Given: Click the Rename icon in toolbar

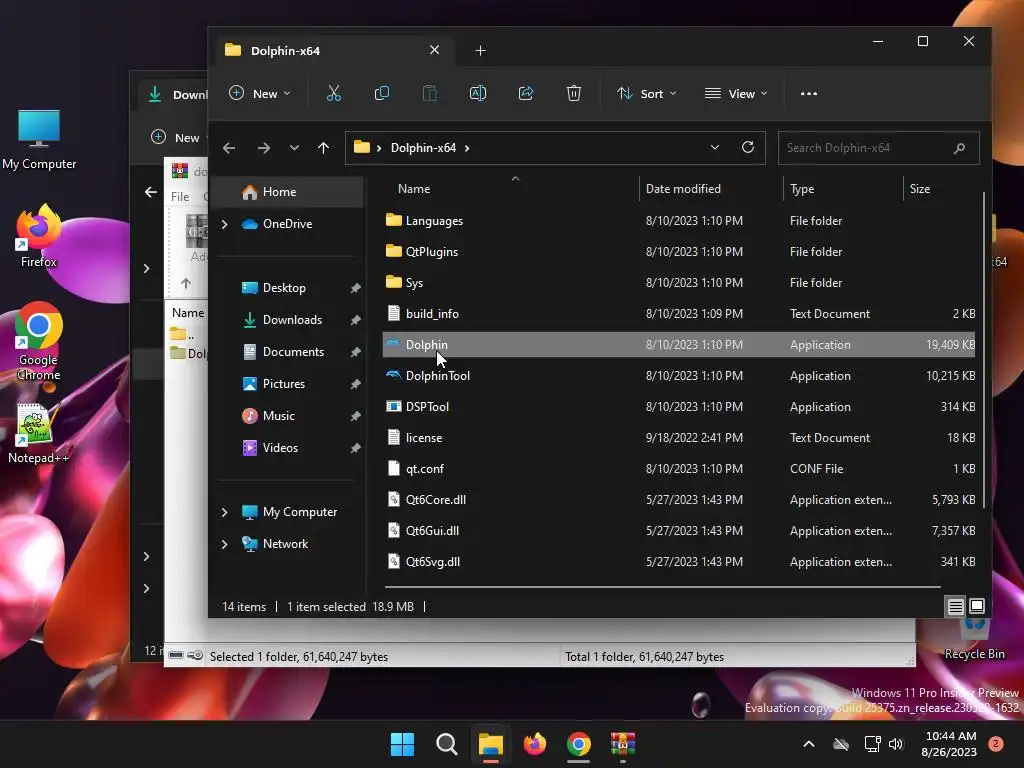Looking at the screenshot, I should click(x=477, y=93).
